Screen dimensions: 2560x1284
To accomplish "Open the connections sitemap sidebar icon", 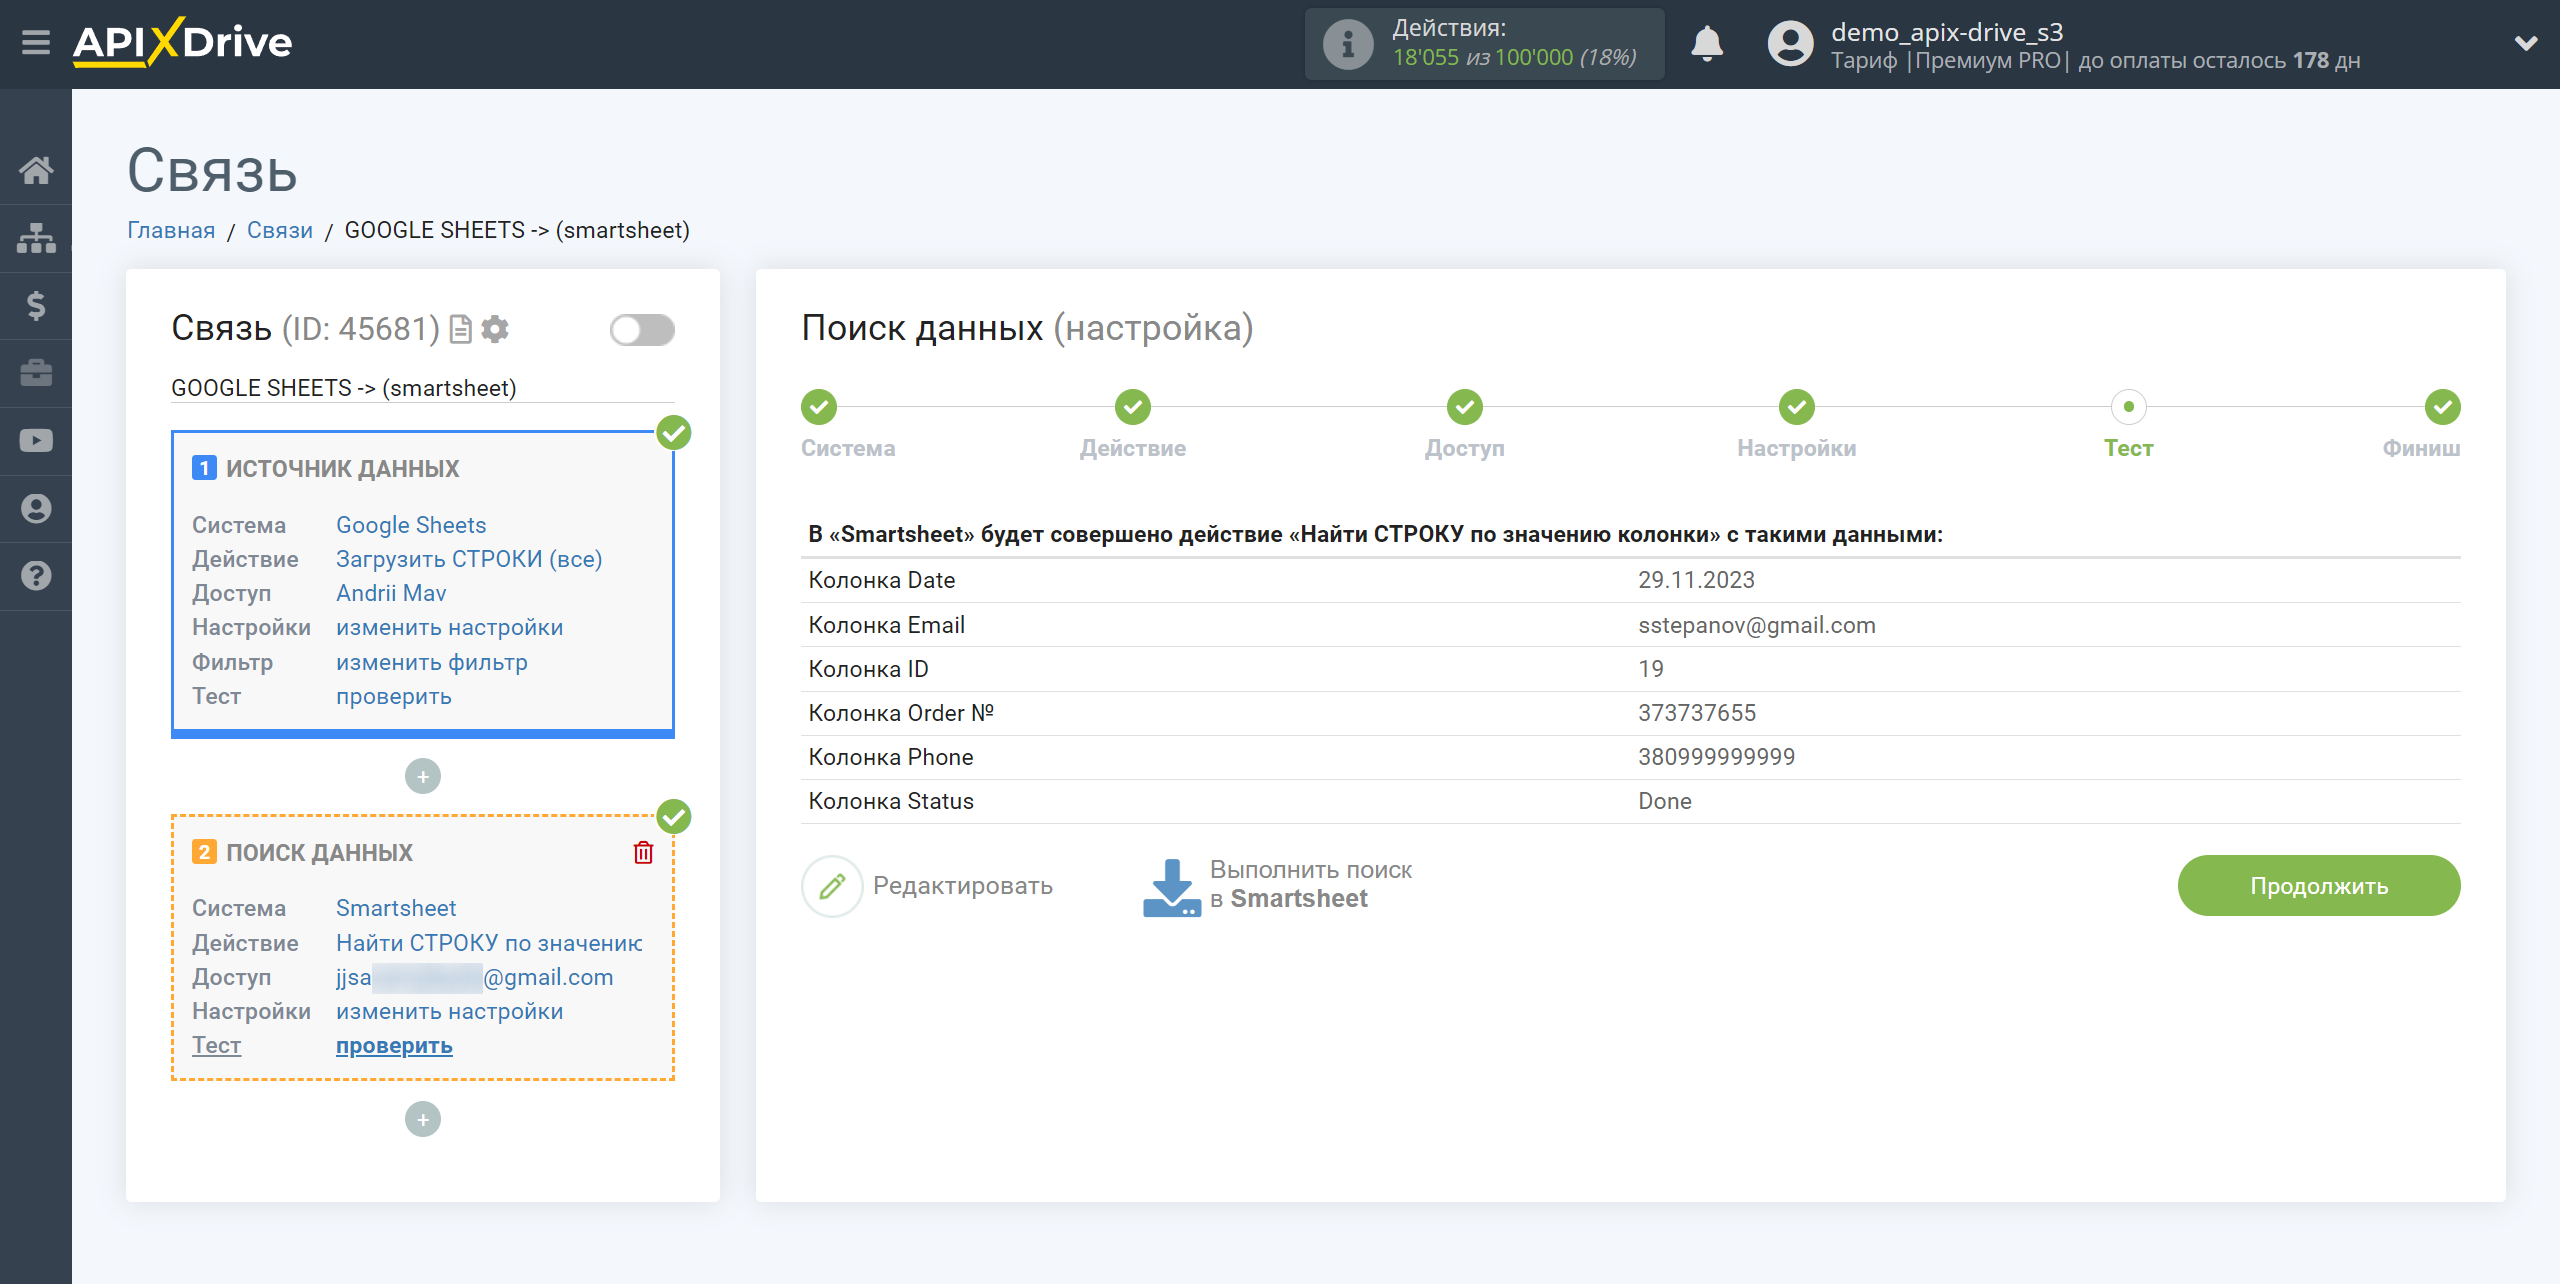I will click(x=36, y=238).
